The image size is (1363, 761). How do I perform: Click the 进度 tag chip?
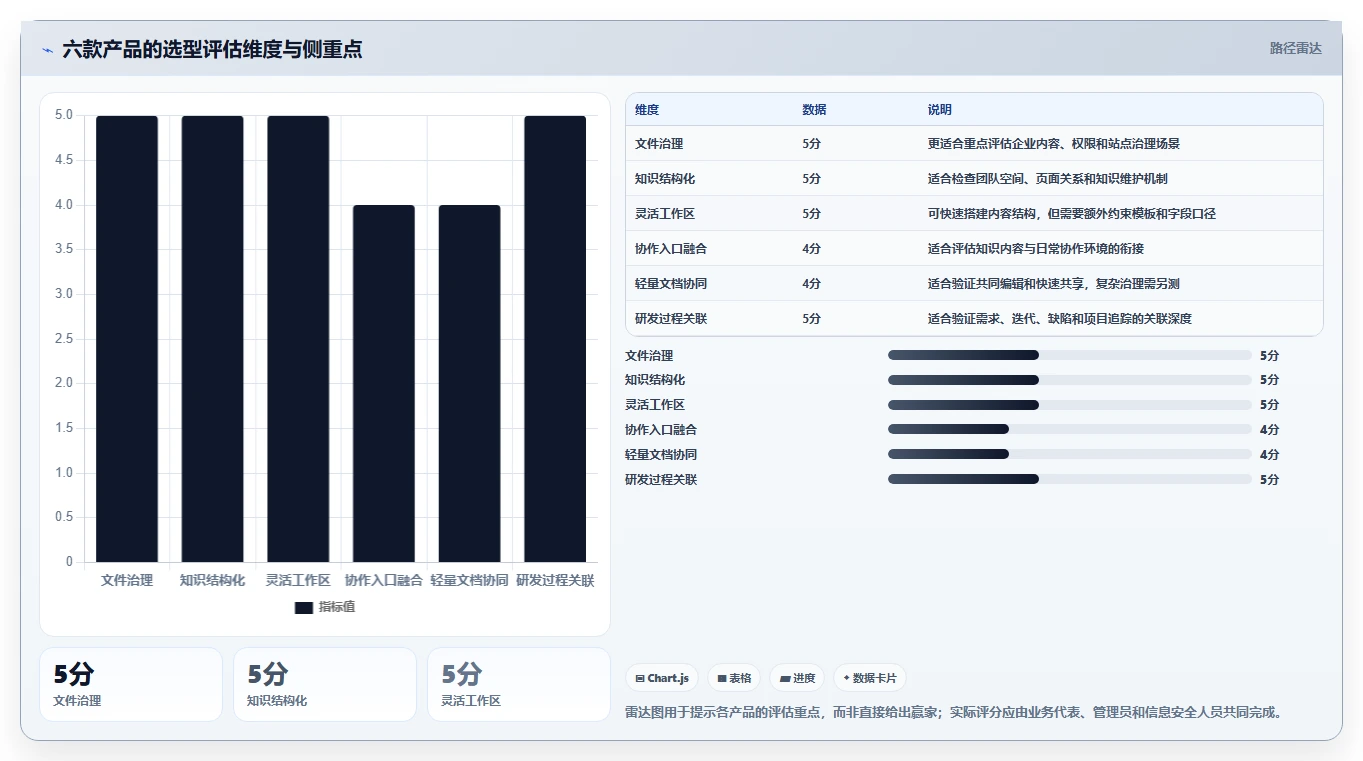point(797,678)
